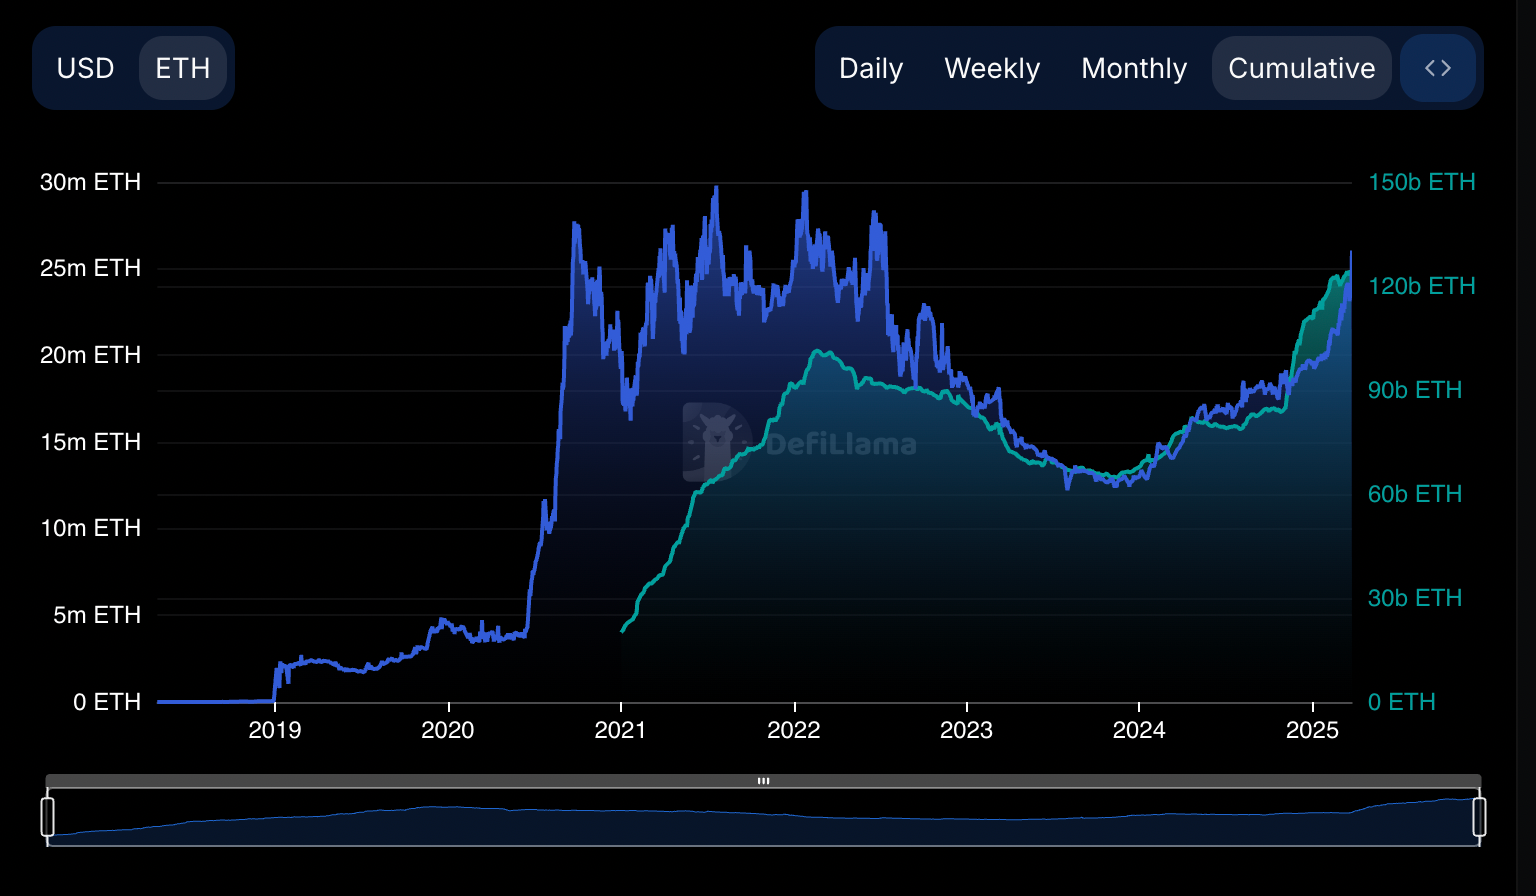The image size is (1536, 896).
Task: Click the 2023 tick label on the timeline
Action: click(x=966, y=730)
